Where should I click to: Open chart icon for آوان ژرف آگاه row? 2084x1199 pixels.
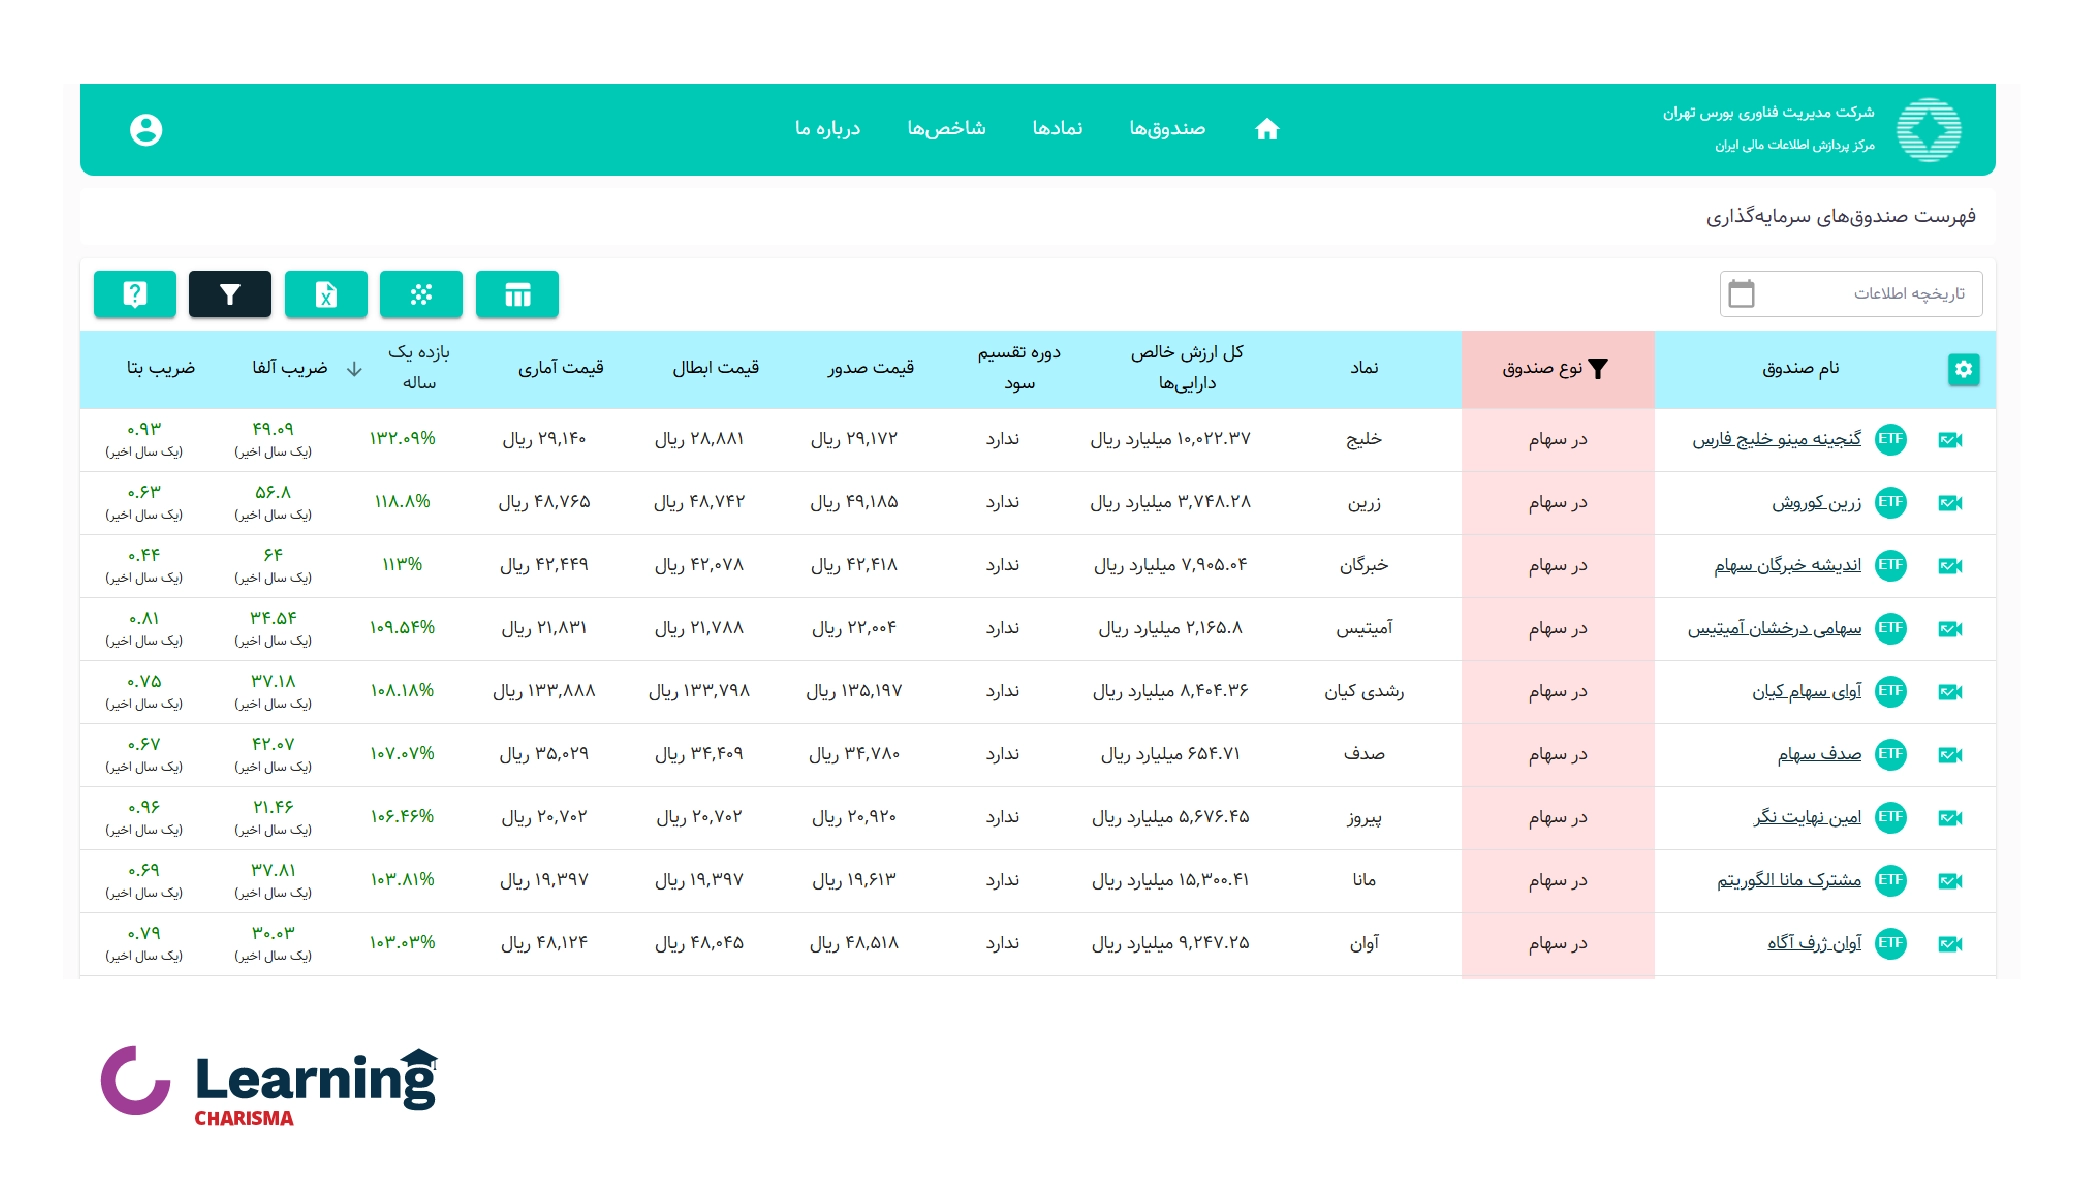pyautogui.click(x=1950, y=944)
